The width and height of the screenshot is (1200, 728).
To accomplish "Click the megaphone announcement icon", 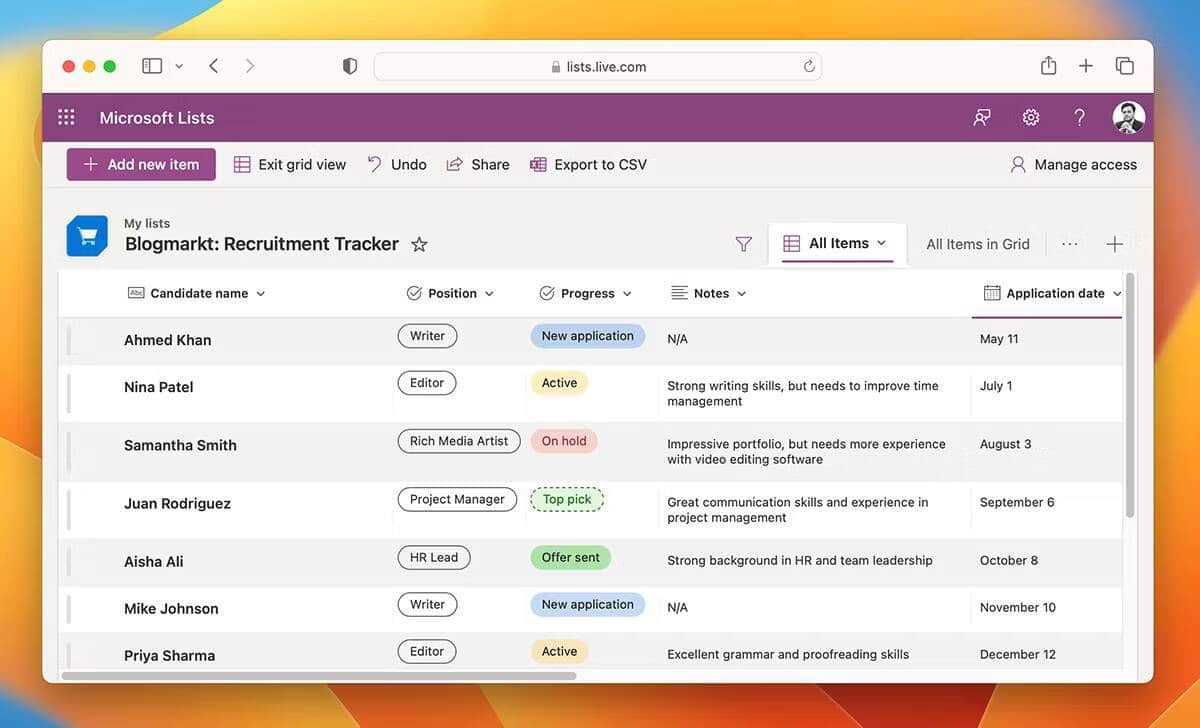I will [981, 117].
